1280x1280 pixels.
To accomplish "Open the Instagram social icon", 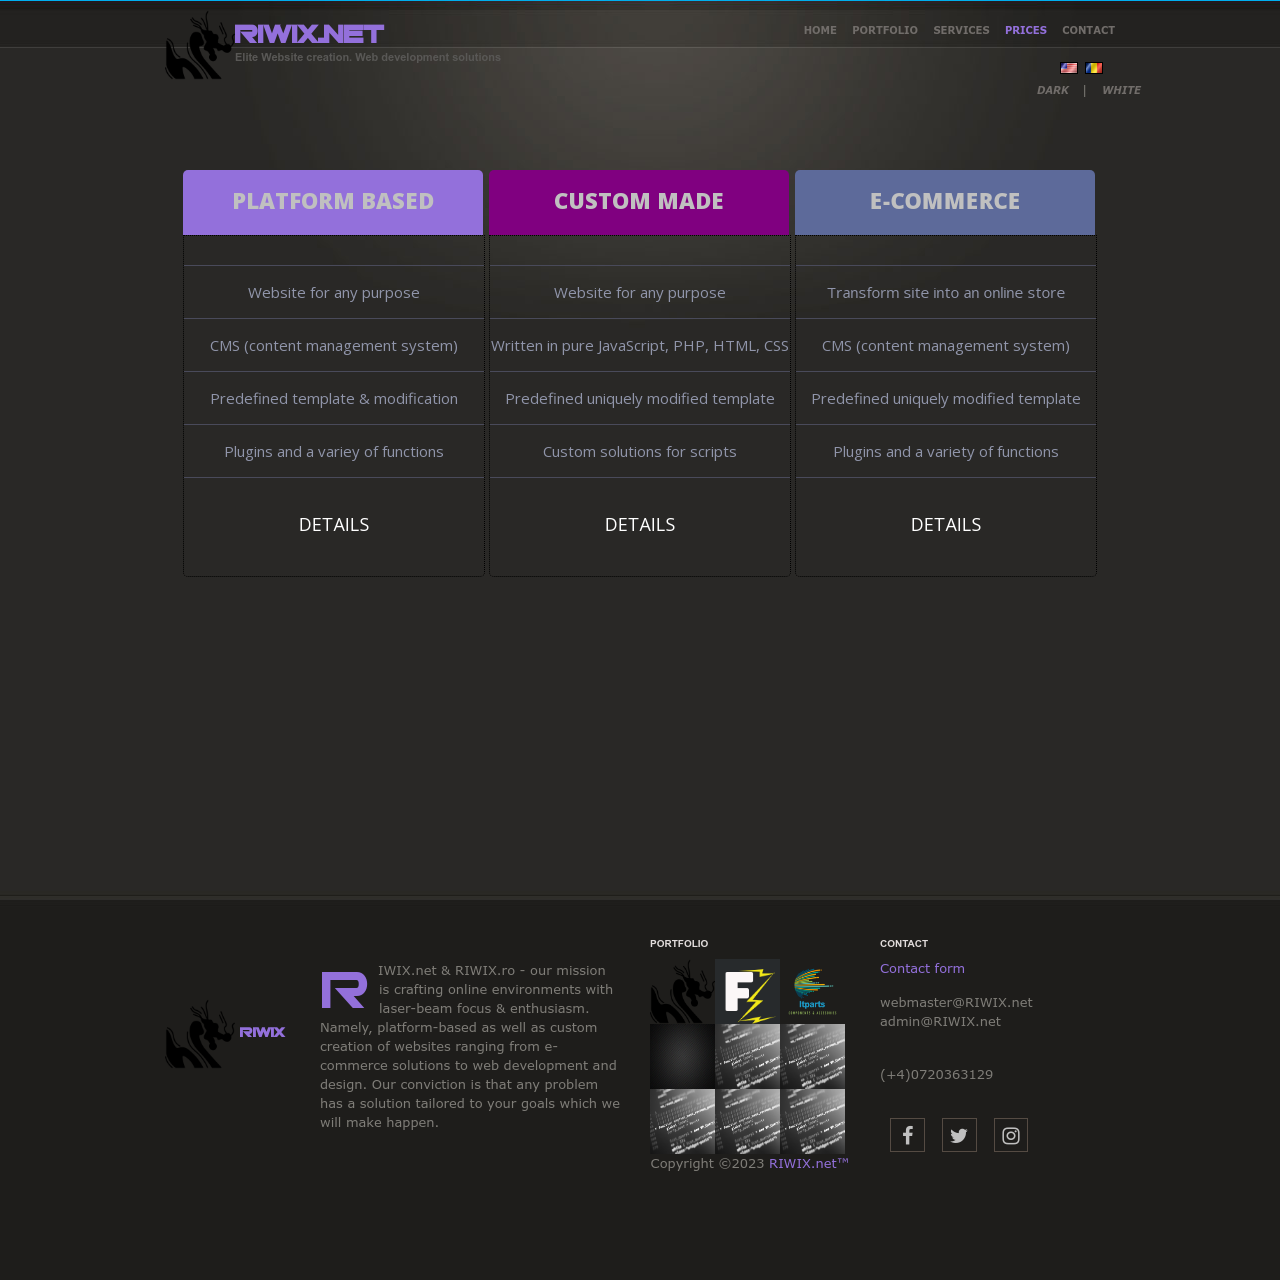I will [x=1011, y=1135].
